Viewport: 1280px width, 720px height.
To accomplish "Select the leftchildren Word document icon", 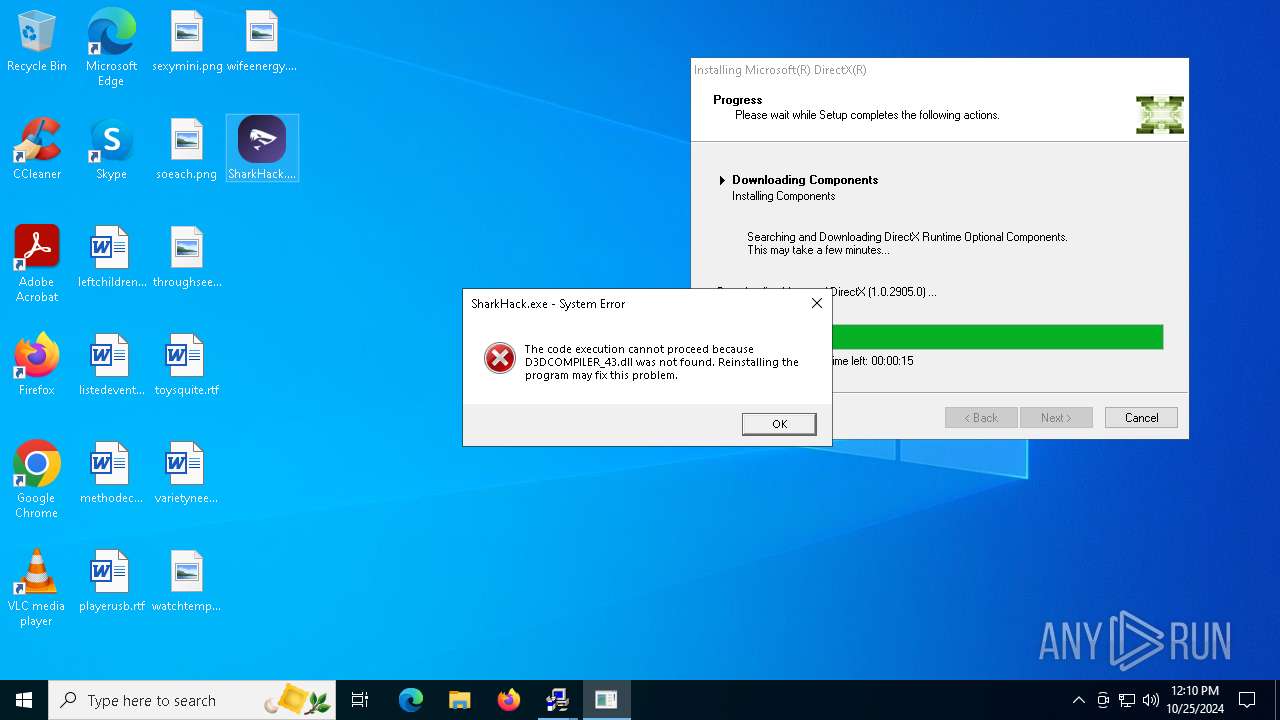I will pyautogui.click(x=111, y=256).
